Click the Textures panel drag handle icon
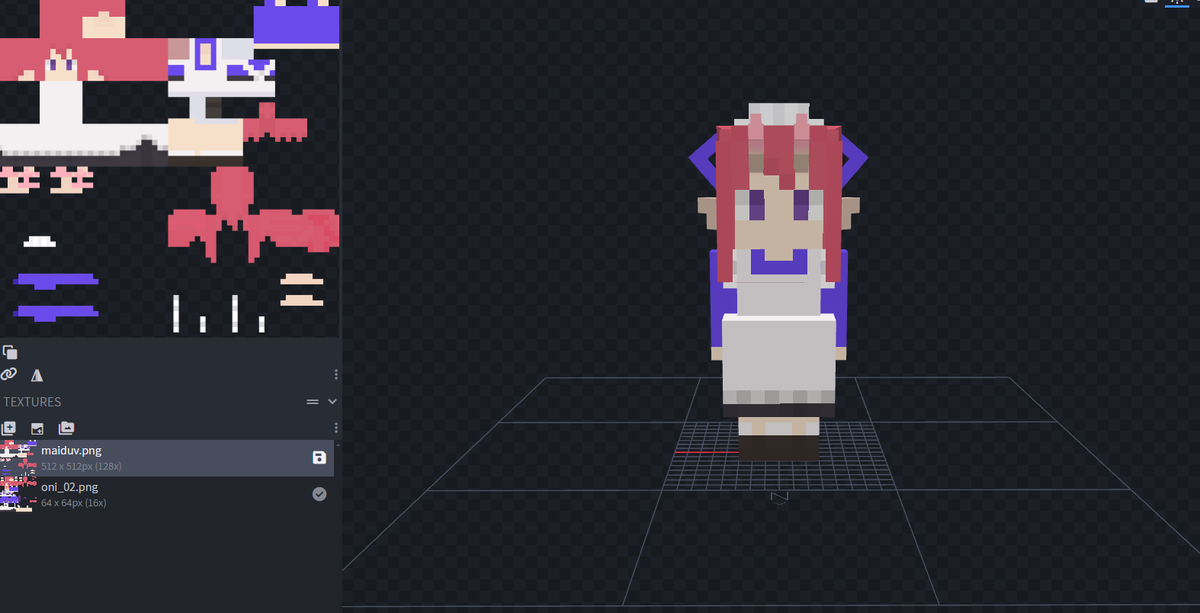Viewport: 1200px width, 613px height. point(312,401)
